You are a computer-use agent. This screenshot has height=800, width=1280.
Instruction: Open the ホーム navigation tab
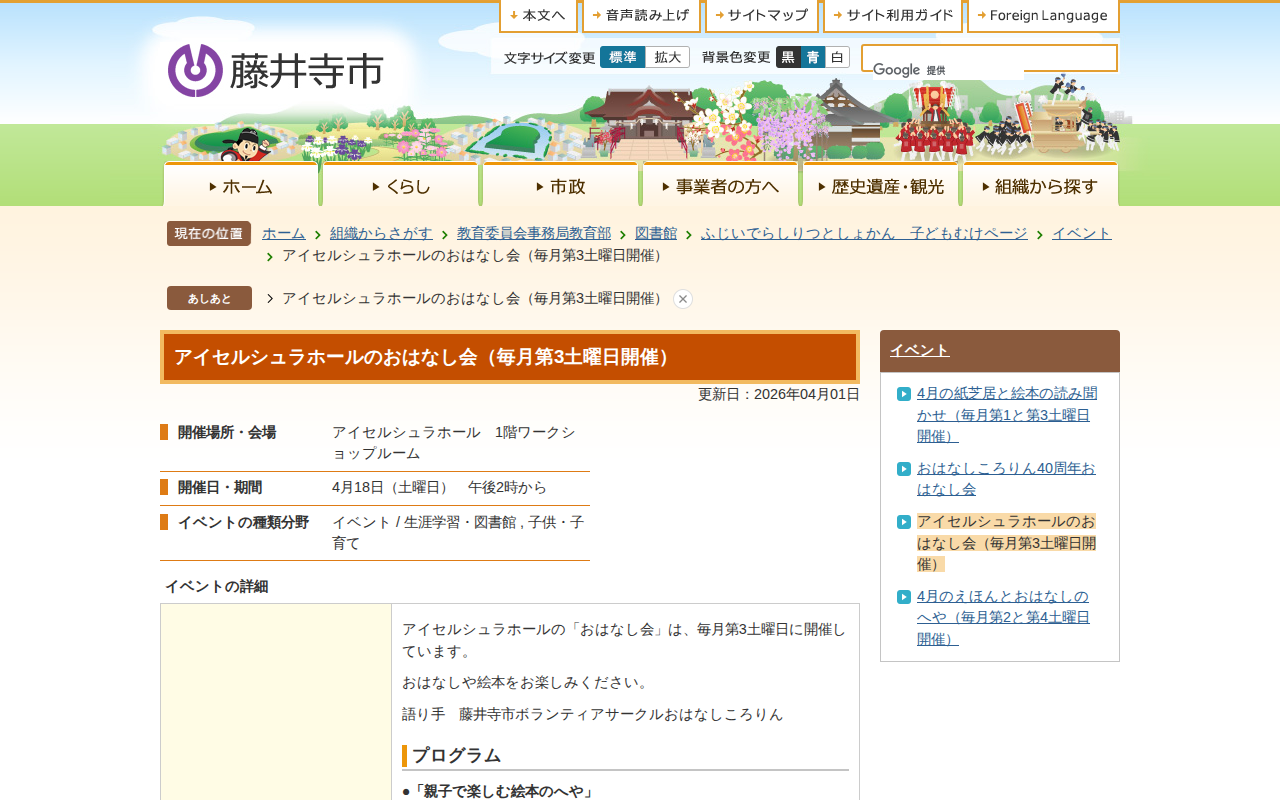(x=241, y=185)
